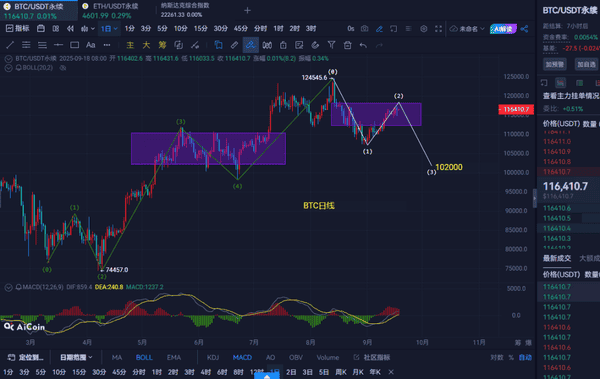Add a new chart tab
This screenshot has width=600, height=379.
click(247, 10)
